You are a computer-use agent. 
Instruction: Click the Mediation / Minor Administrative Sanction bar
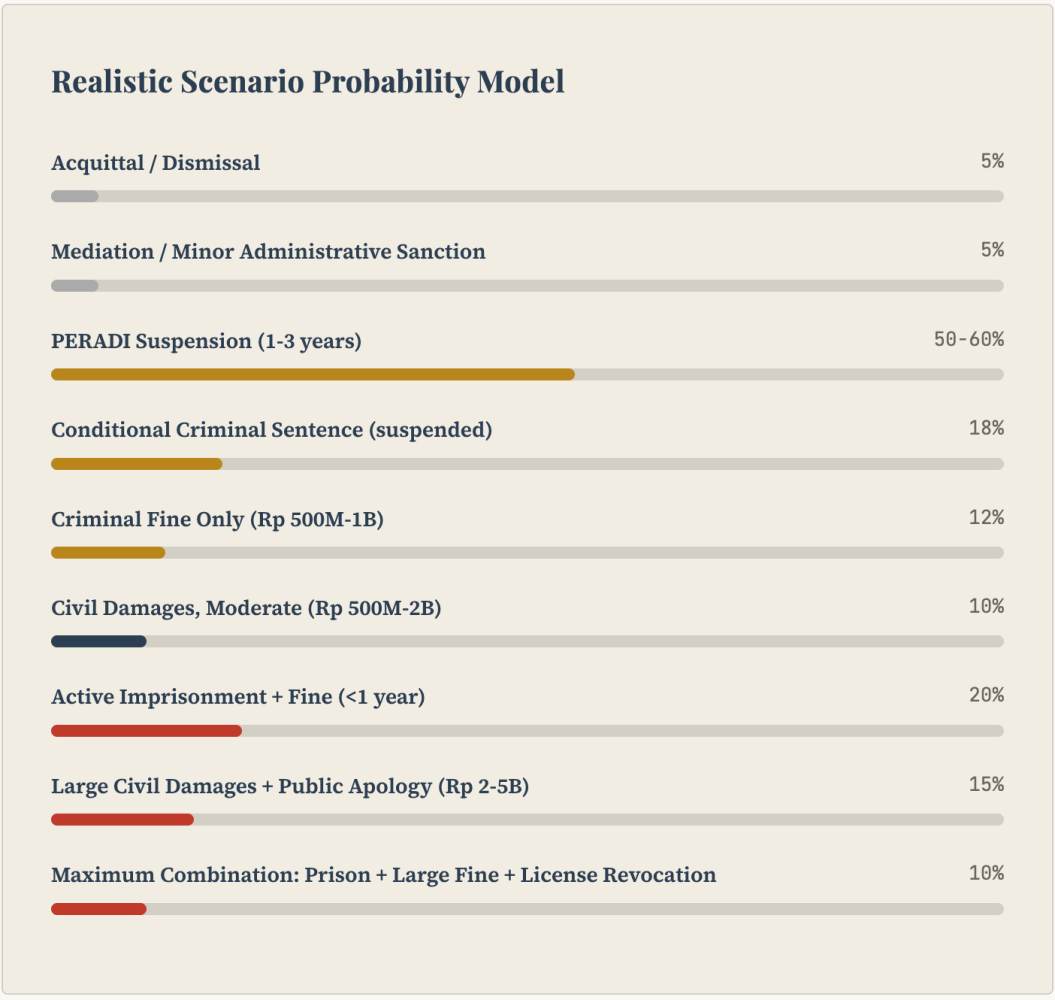[x=528, y=286]
